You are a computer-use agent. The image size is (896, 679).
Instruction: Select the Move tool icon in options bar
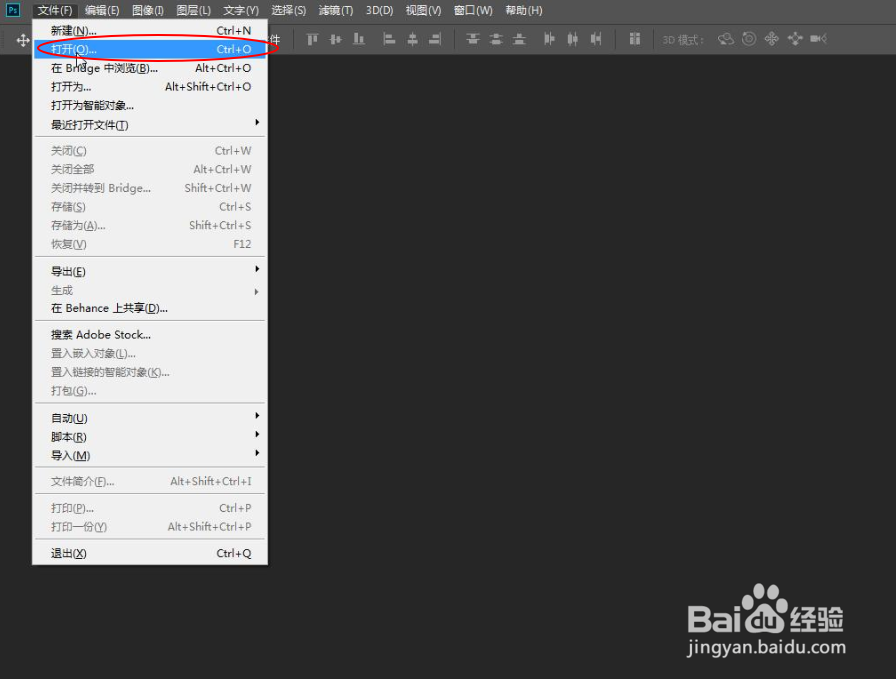23,40
